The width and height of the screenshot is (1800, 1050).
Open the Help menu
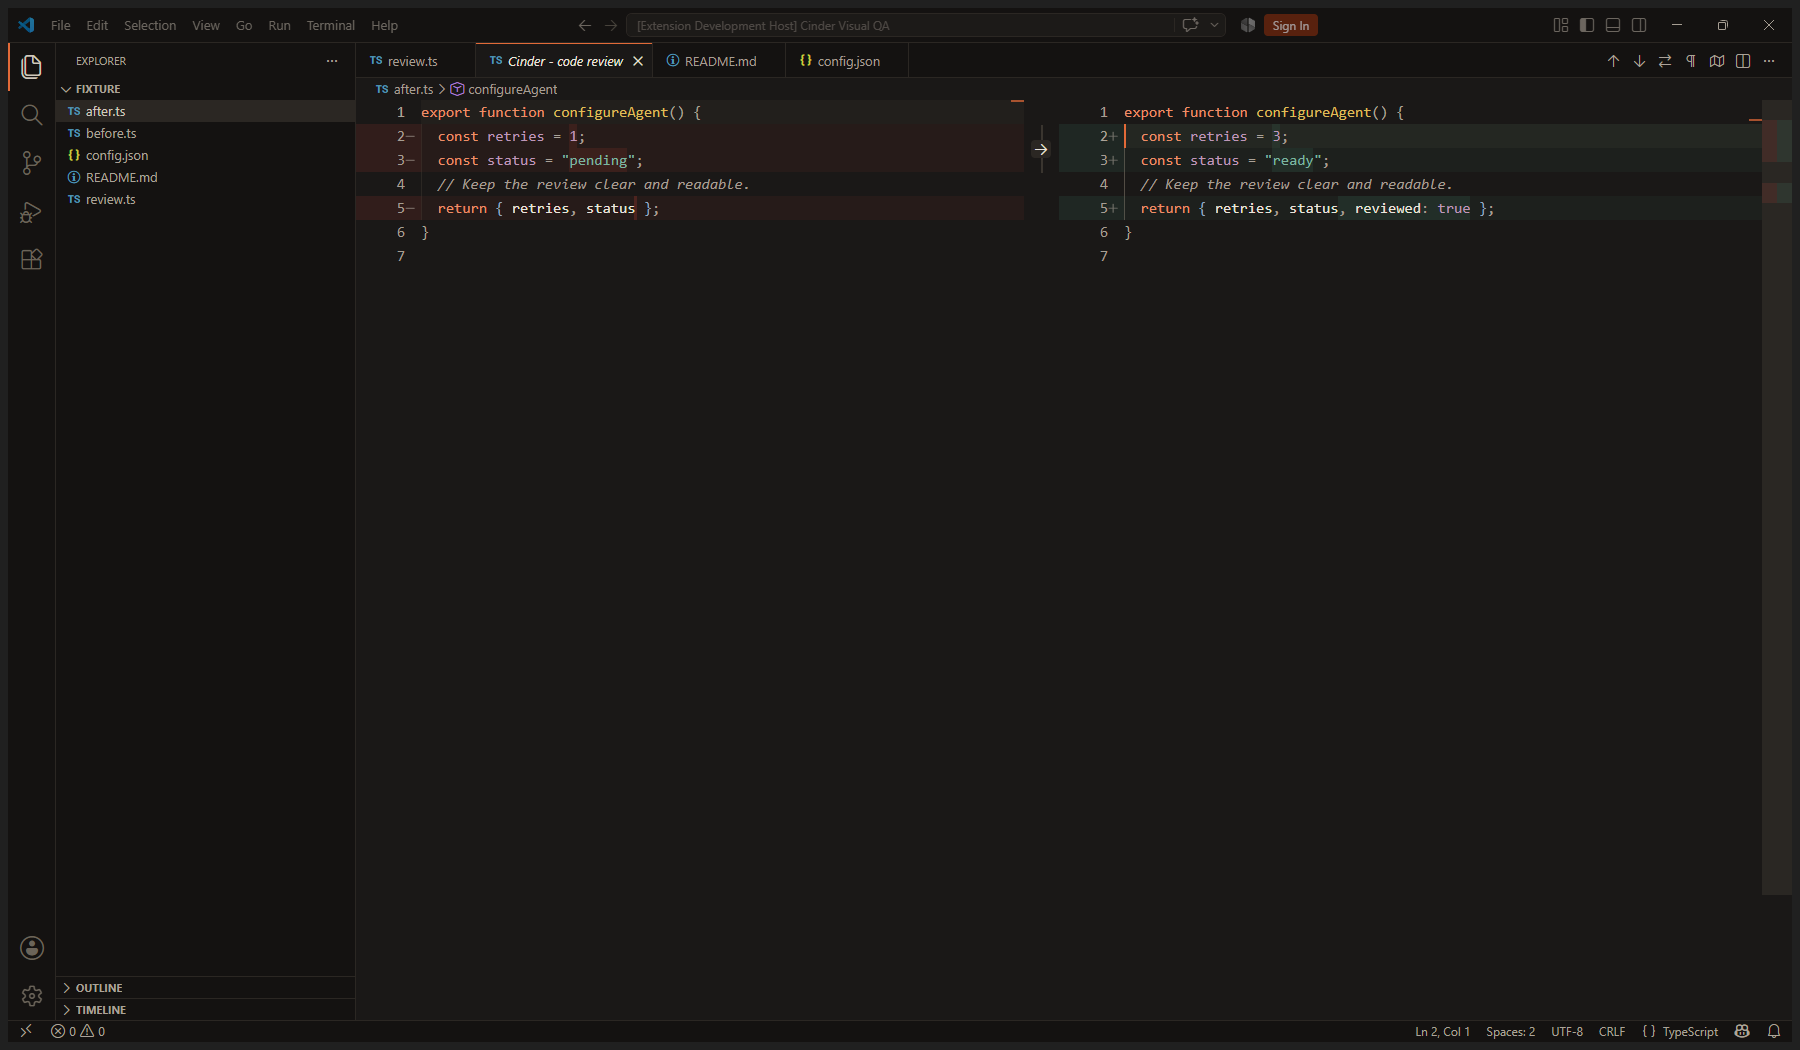384,25
